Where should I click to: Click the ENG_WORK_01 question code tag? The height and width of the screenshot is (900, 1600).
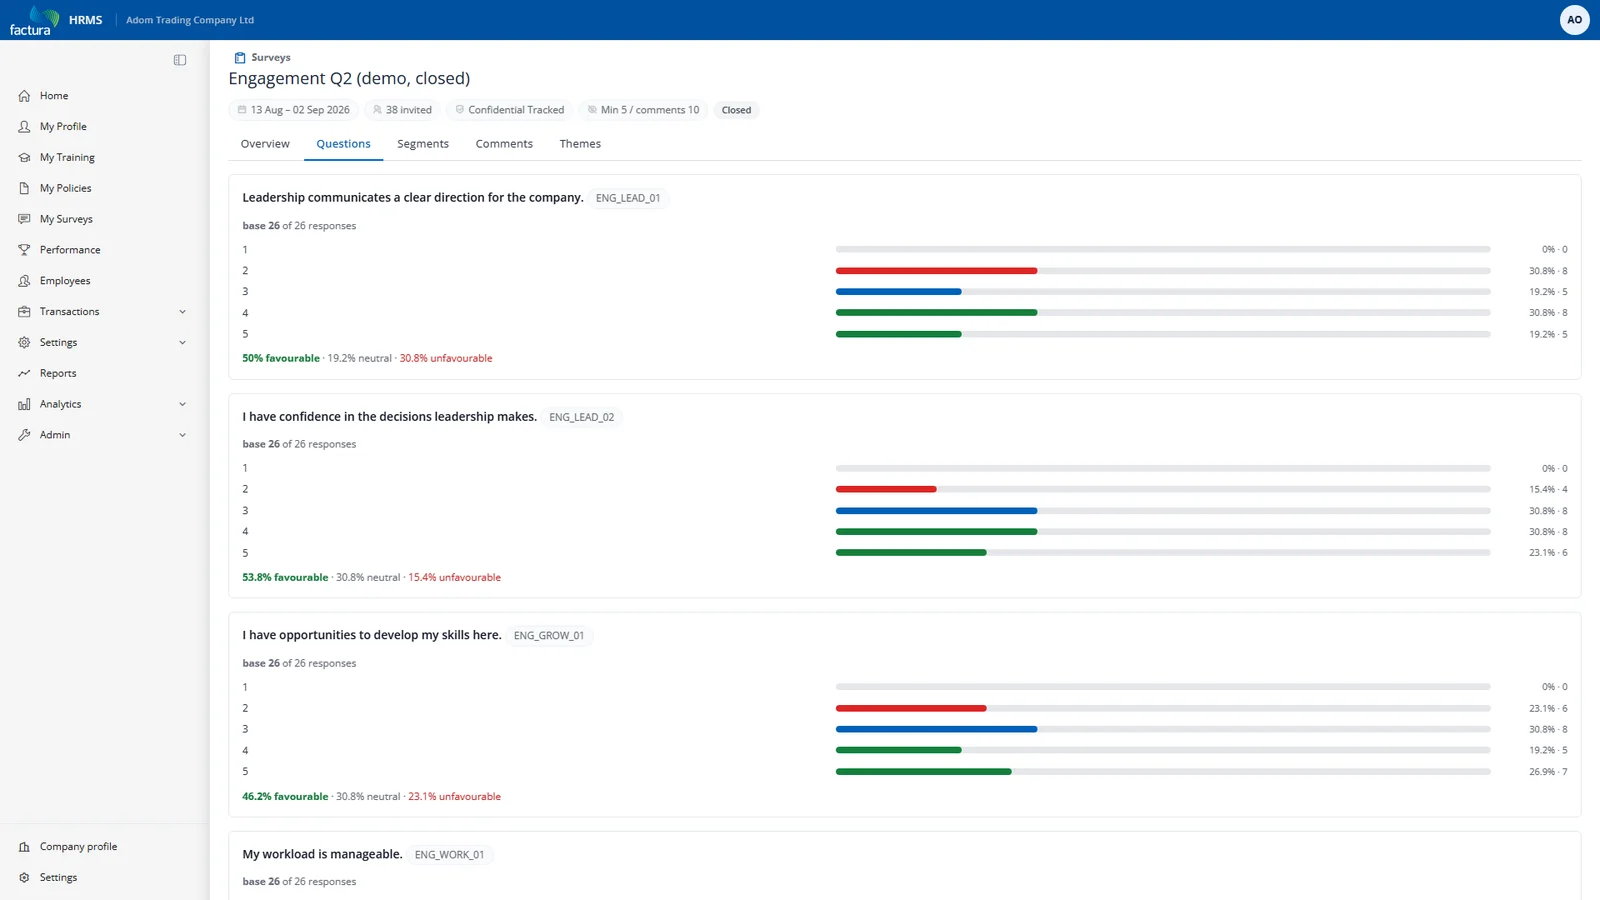[x=449, y=855]
